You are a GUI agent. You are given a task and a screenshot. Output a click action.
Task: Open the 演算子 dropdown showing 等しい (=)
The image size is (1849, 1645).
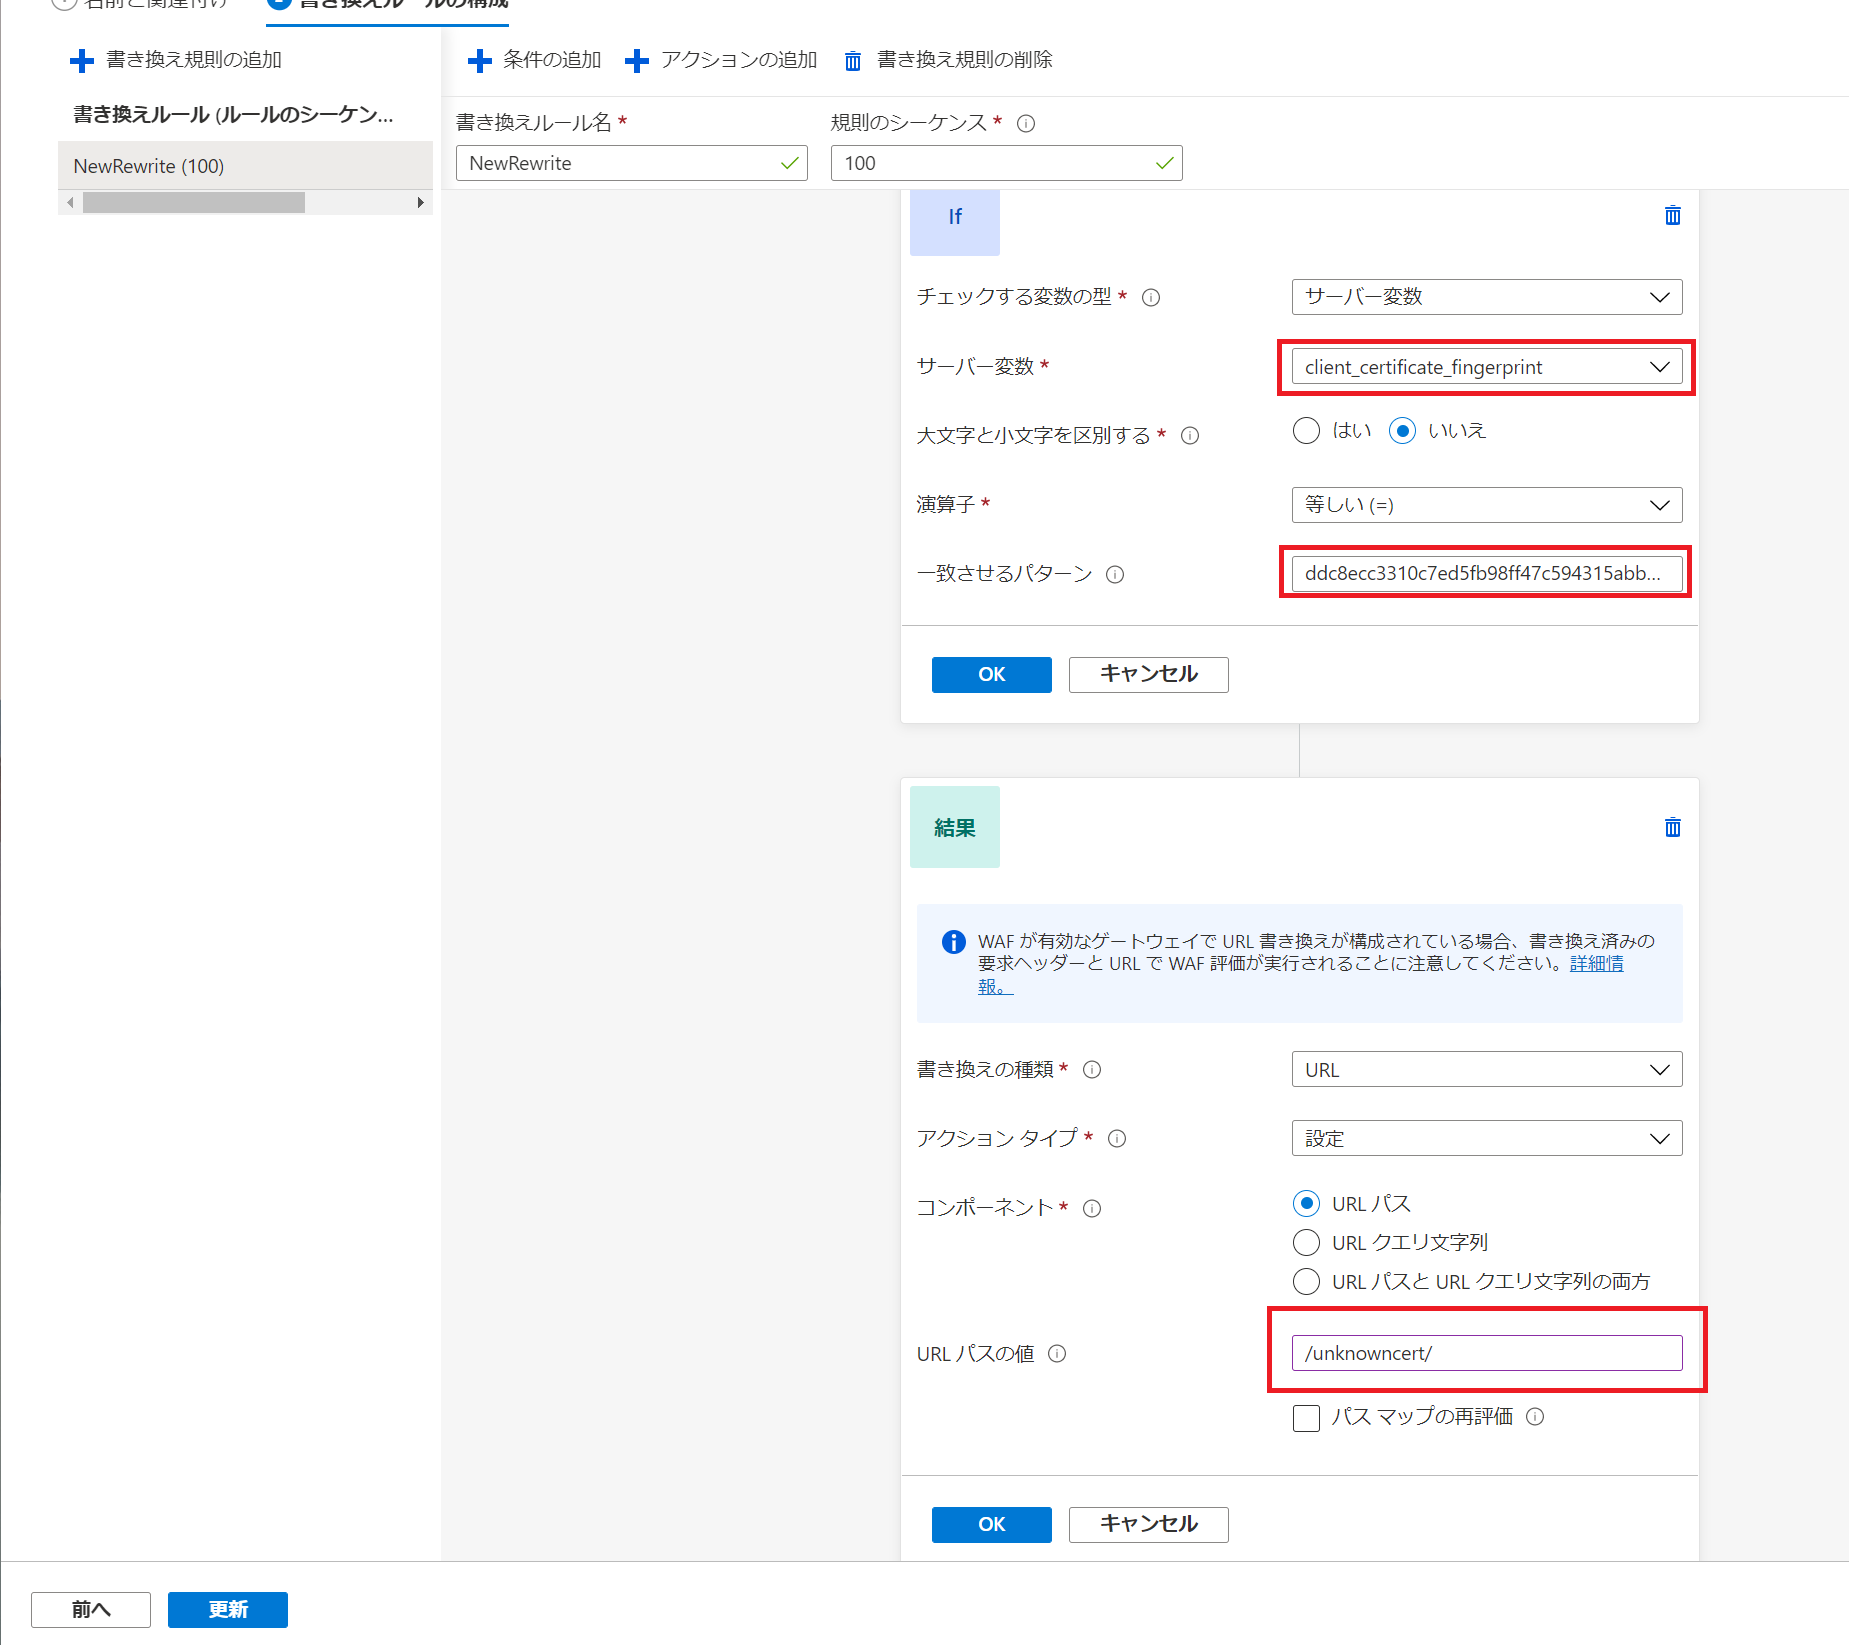point(1487,505)
